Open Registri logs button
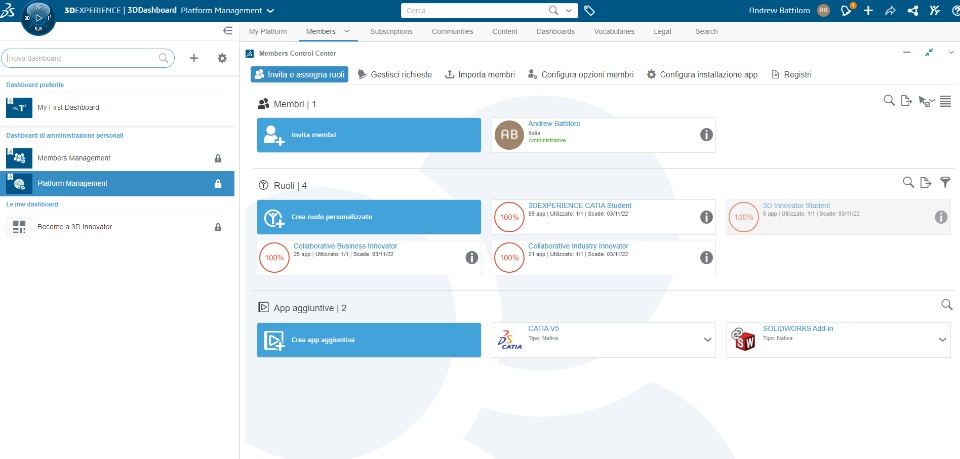 click(x=791, y=74)
